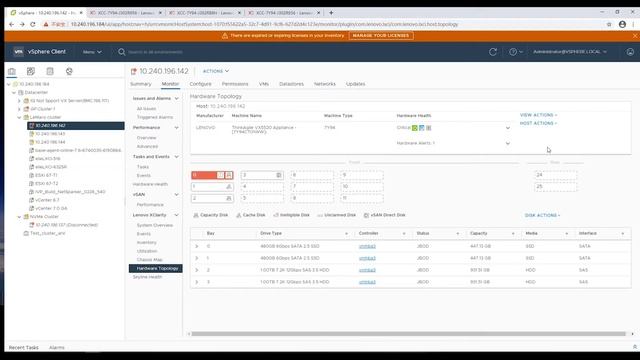This screenshot has width=640, height=360.
Task: Open the Alarms bottom panel tab
Action: tap(57, 347)
